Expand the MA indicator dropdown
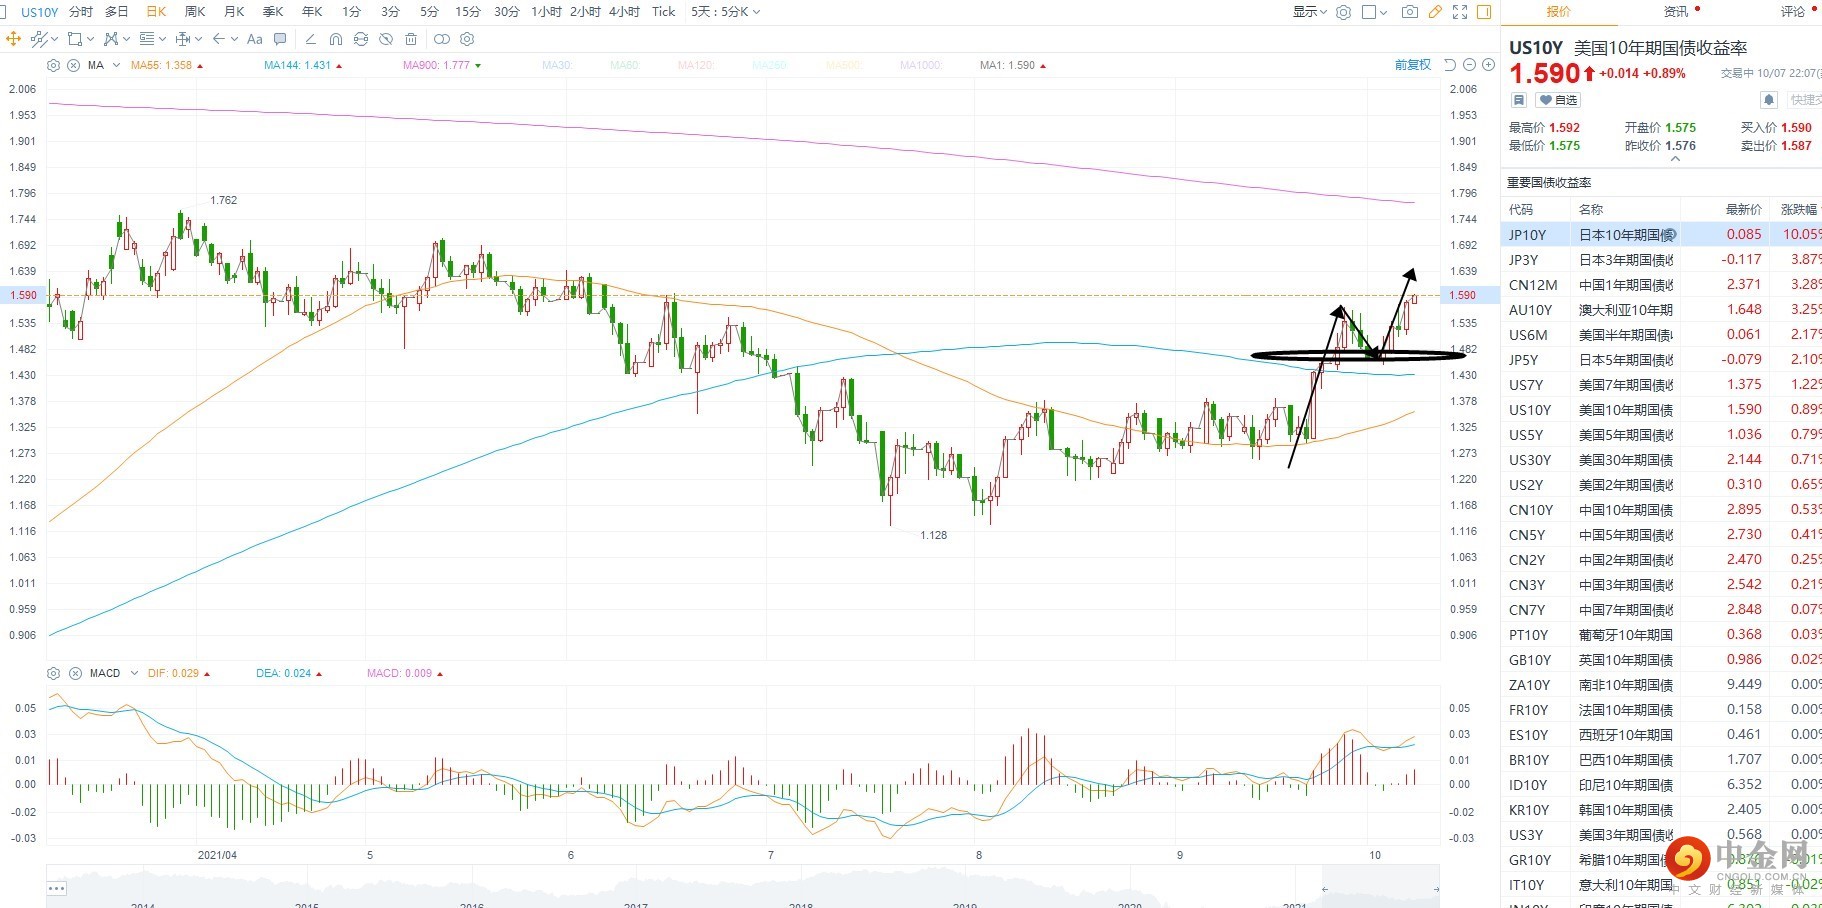The height and width of the screenshot is (908, 1822). coord(116,65)
